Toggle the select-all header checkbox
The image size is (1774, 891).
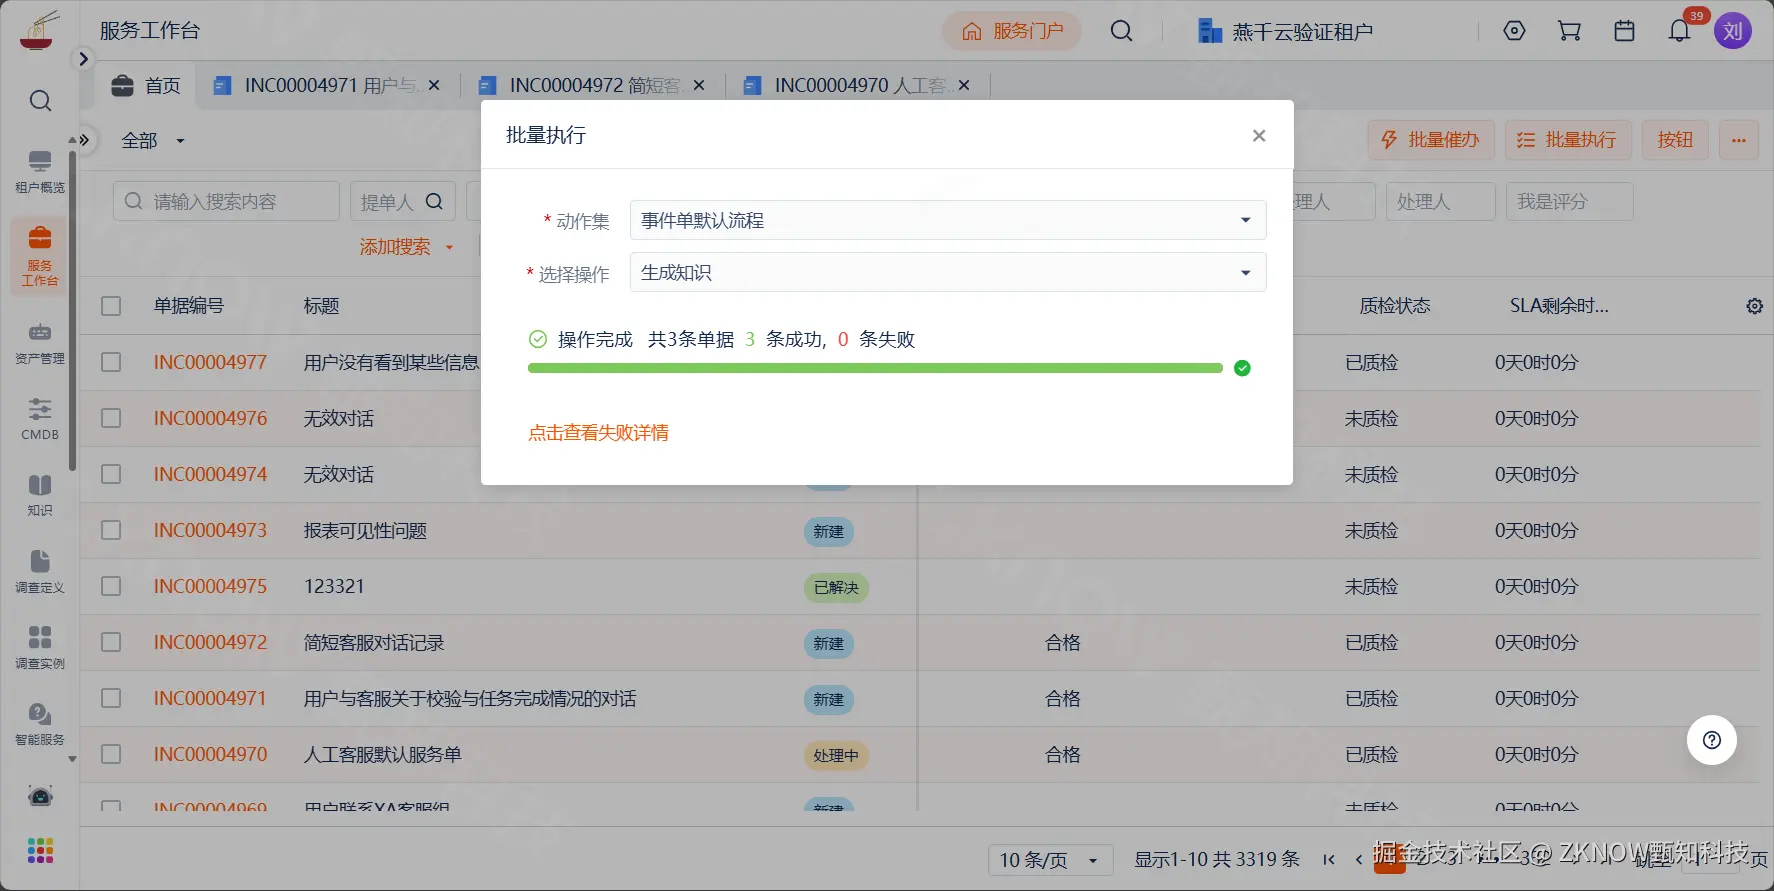pyautogui.click(x=111, y=306)
